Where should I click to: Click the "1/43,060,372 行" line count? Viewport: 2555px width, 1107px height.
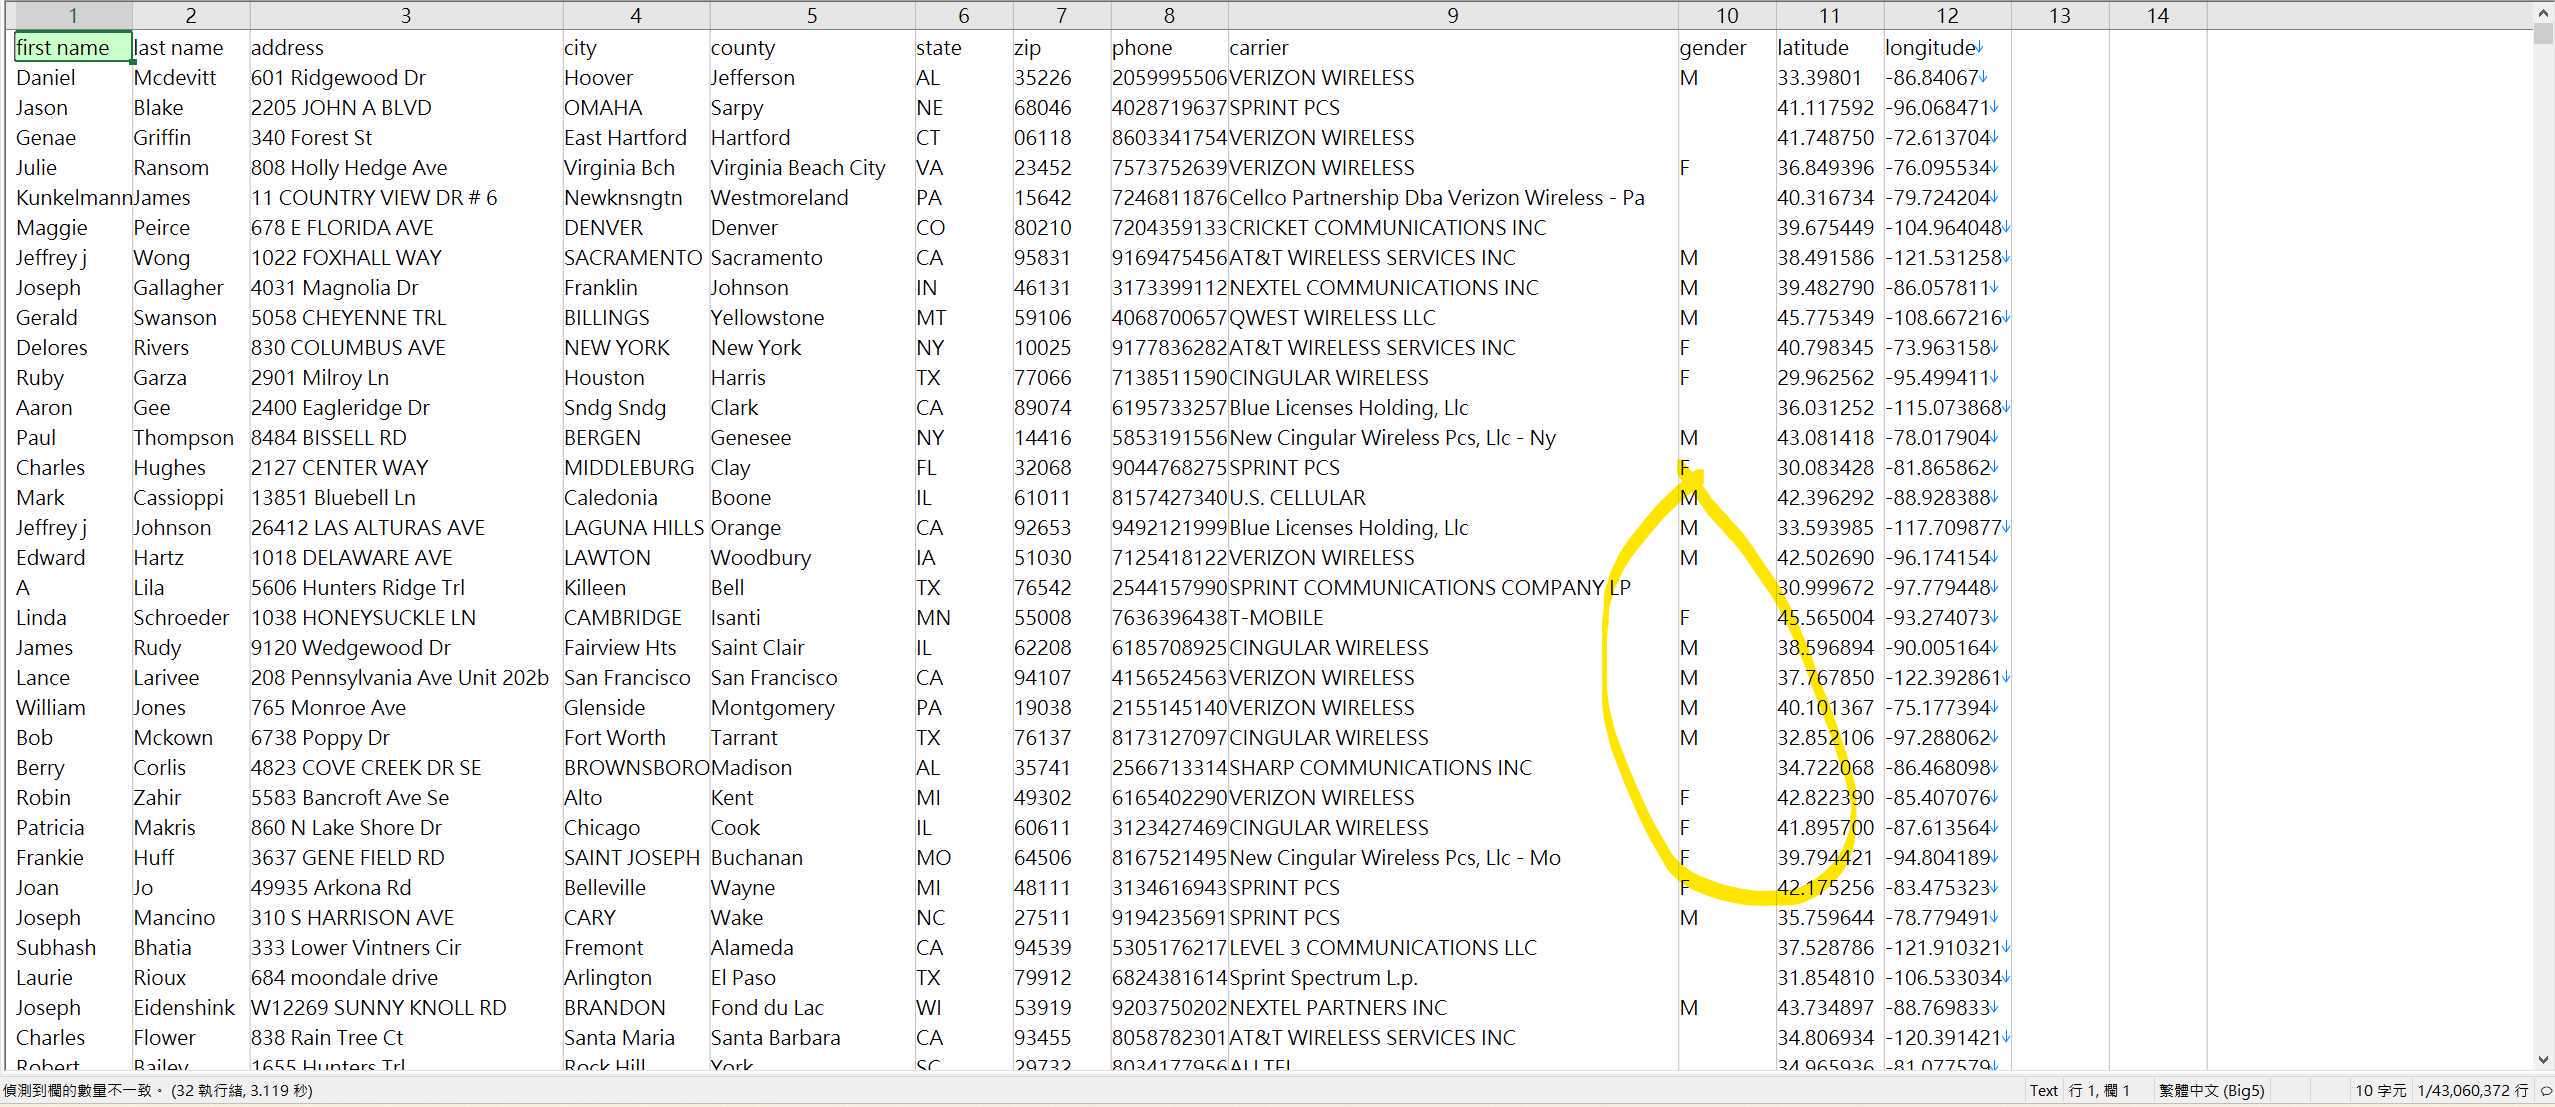(2473, 1090)
